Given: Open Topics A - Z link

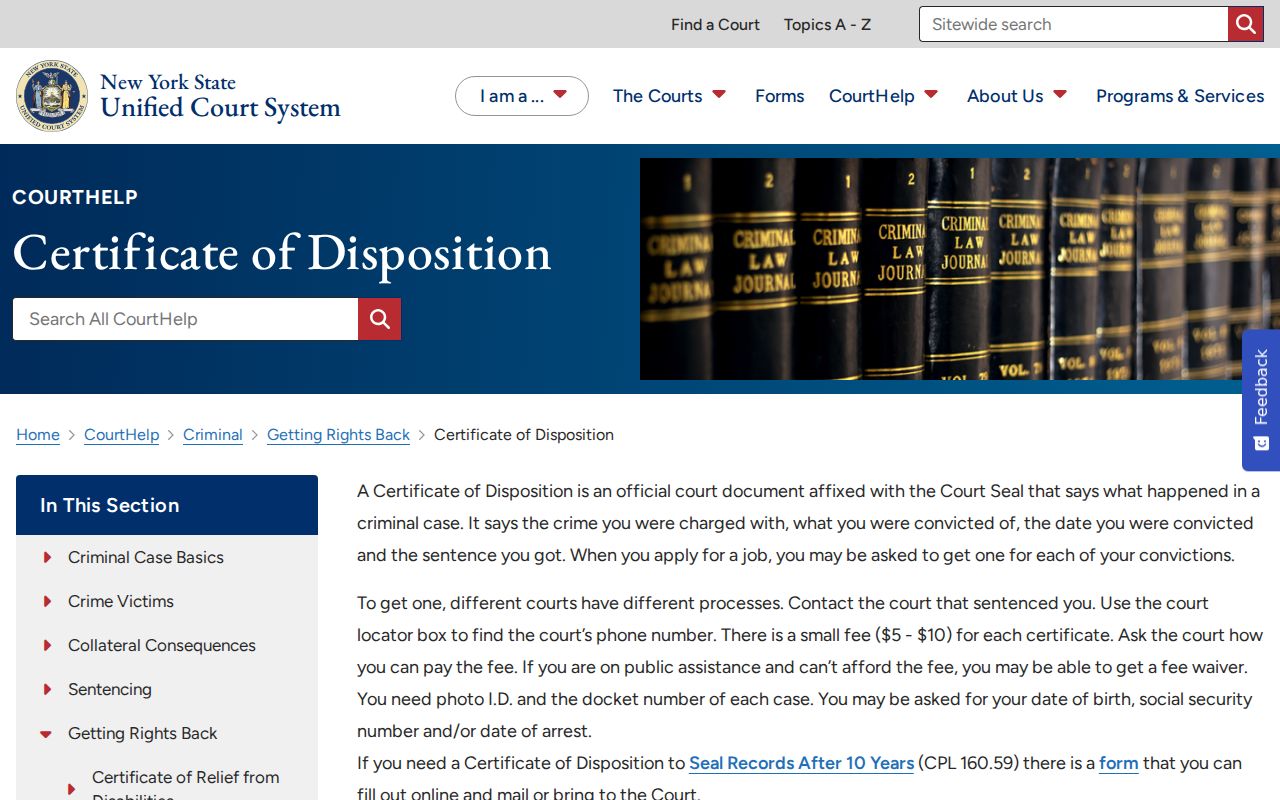Looking at the screenshot, I should pos(827,24).
